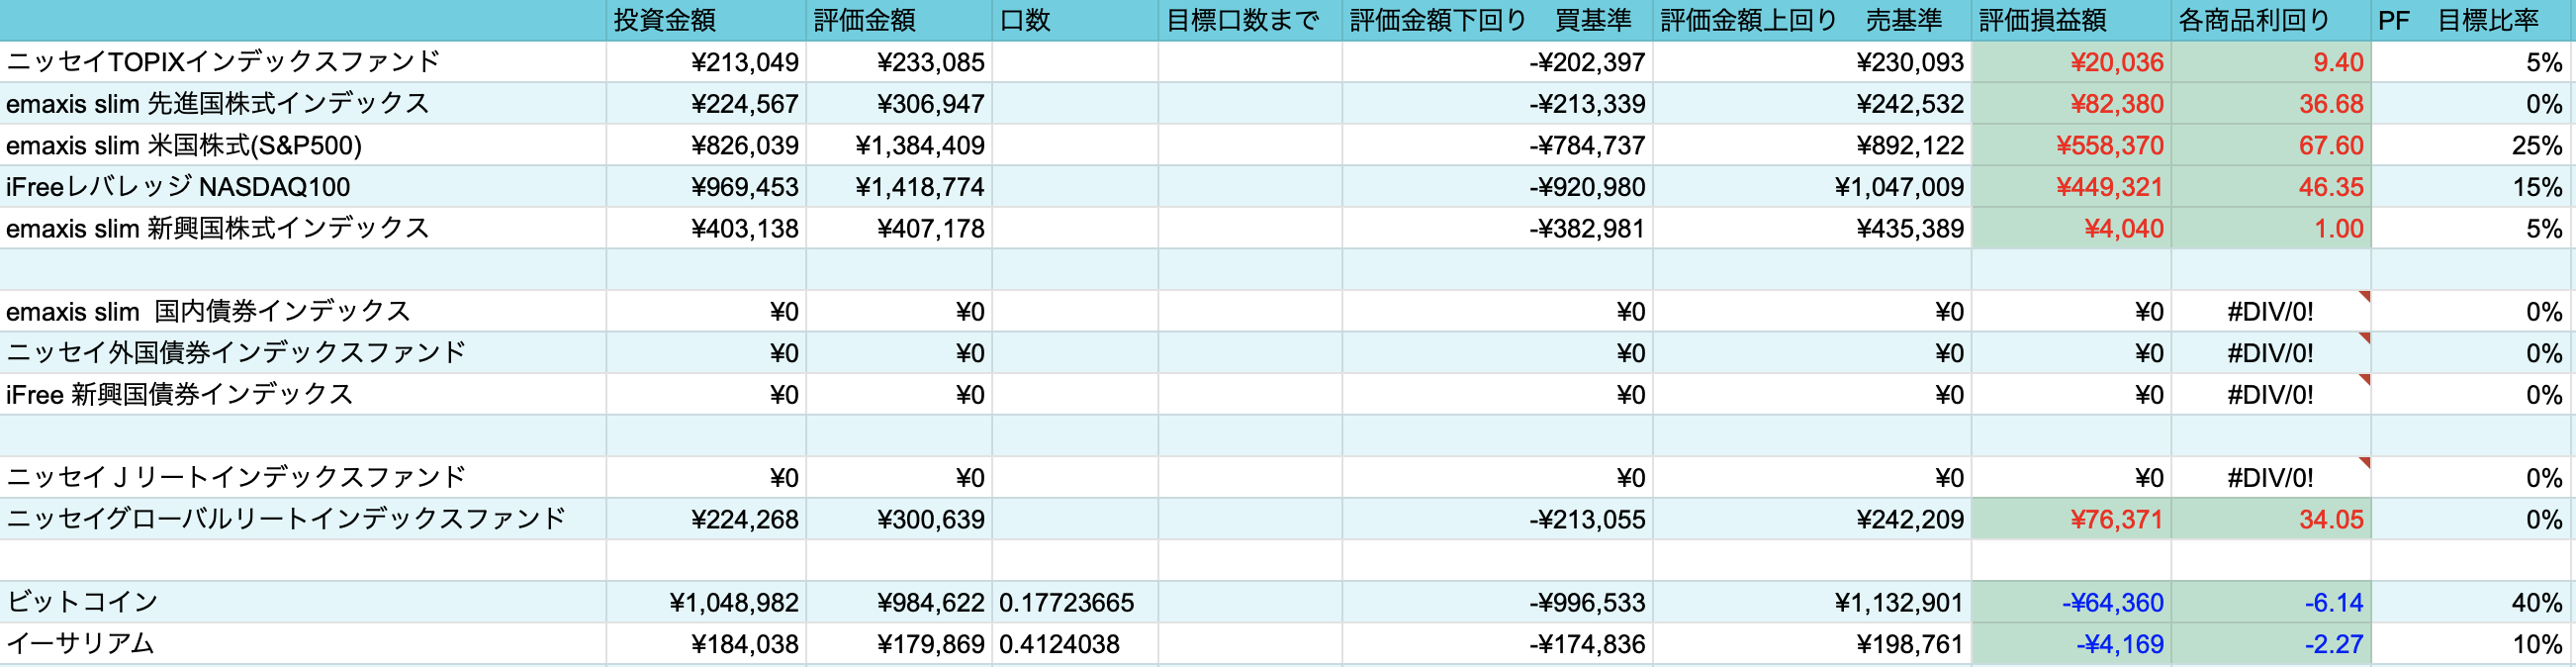
Task: Select the ¥826,039 cell
Action: [x=706, y=145]
